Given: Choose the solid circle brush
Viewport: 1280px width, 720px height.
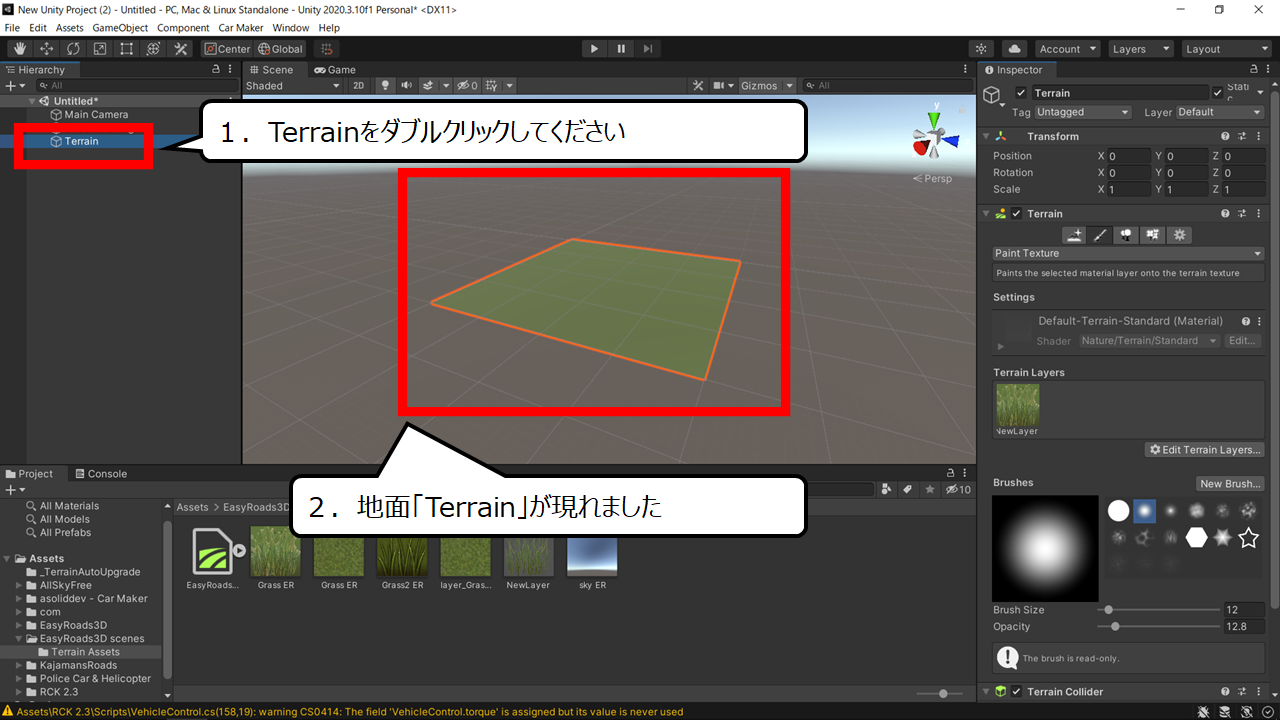Looking at the screenshot, I should pos(1118,511).
